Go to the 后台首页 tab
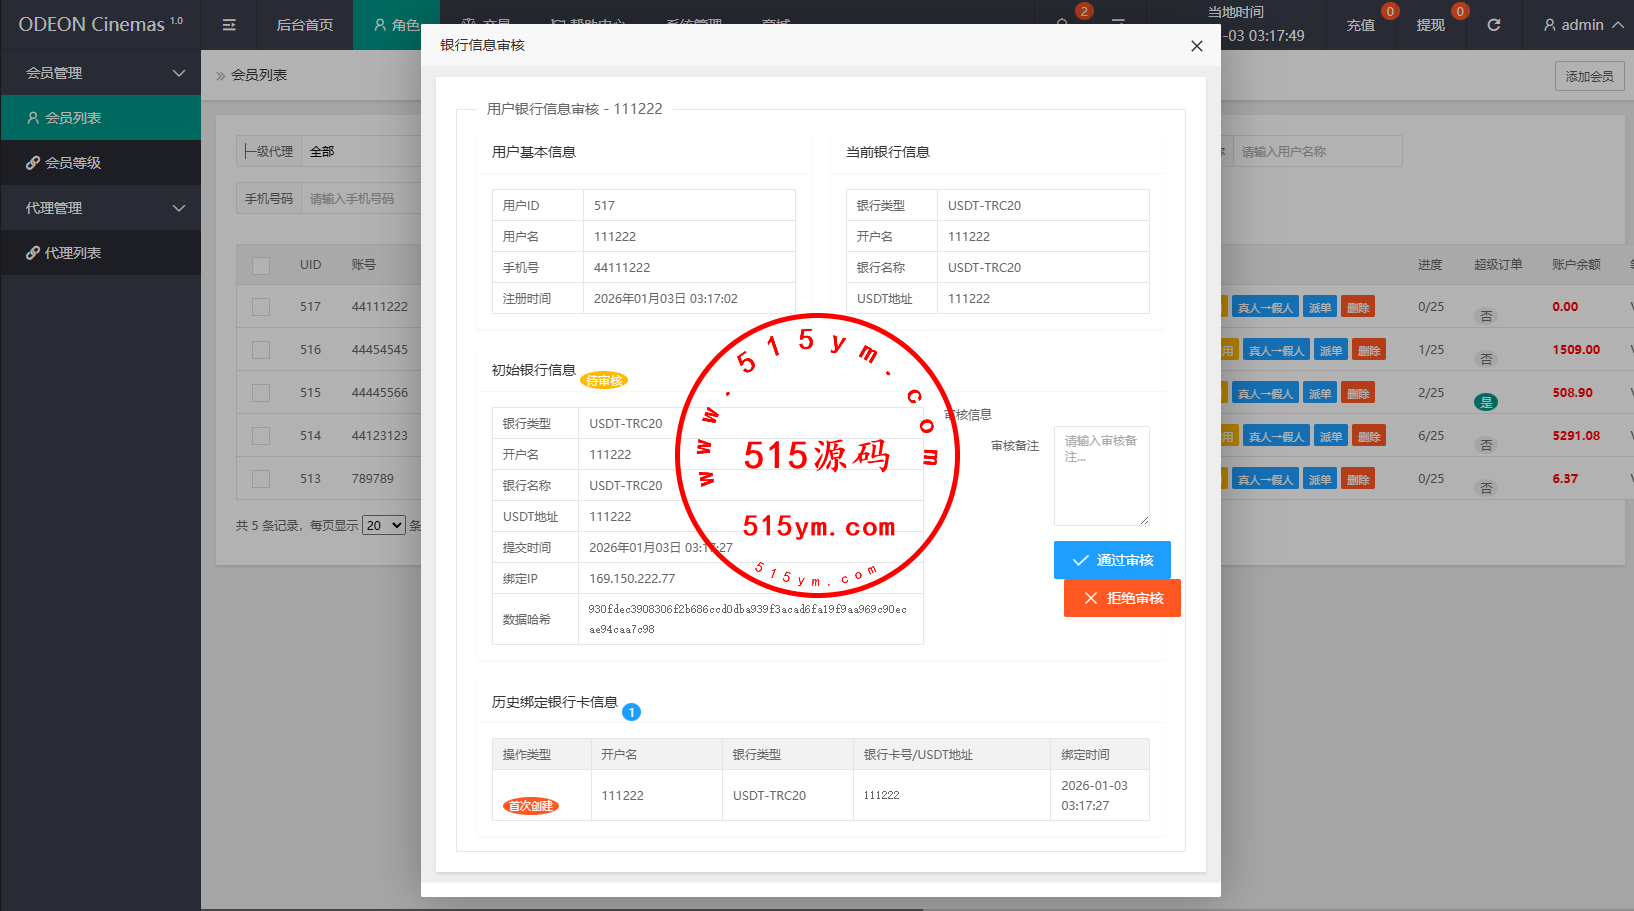Viewport: 1634px width, 911px height. 304,25
